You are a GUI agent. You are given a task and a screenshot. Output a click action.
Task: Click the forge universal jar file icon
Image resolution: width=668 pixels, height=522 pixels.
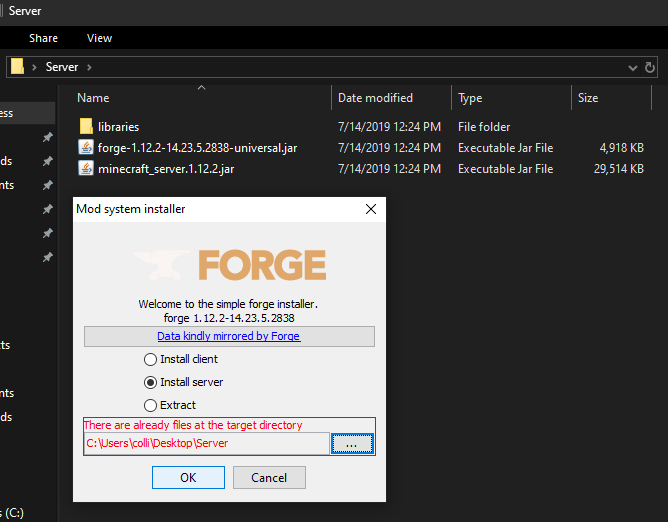(86, 148)
